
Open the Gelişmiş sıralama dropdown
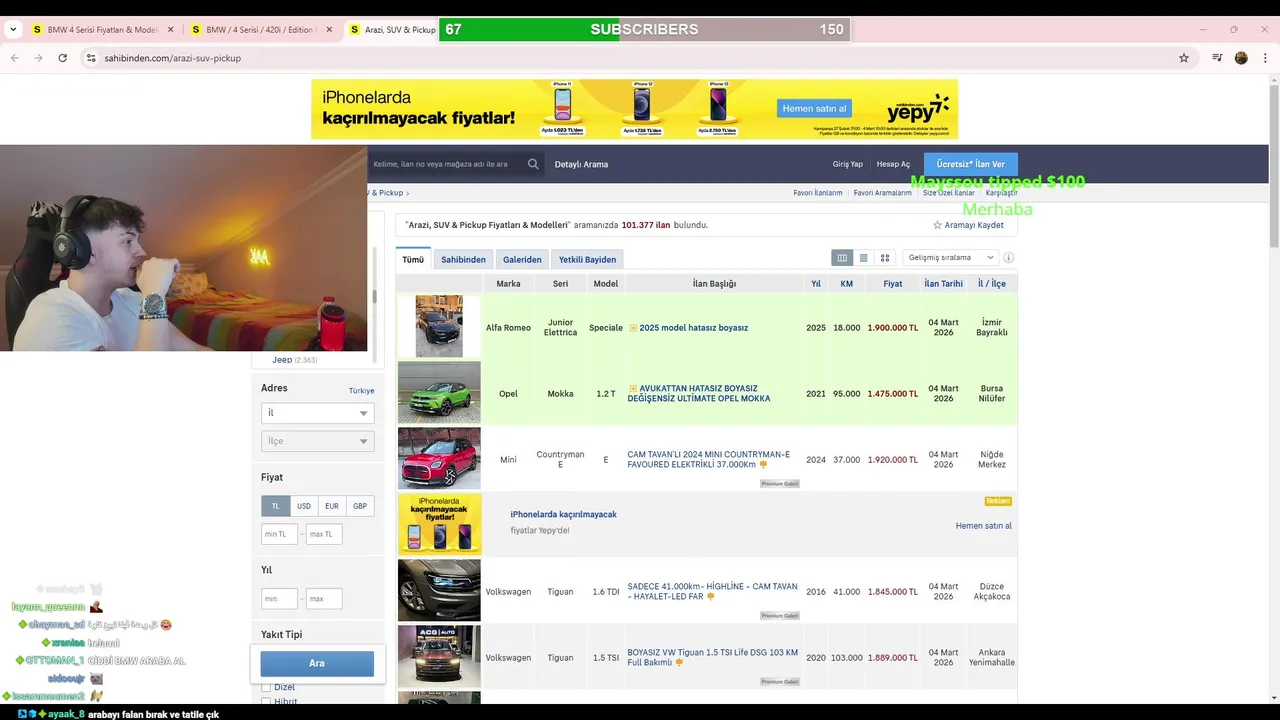949,258
